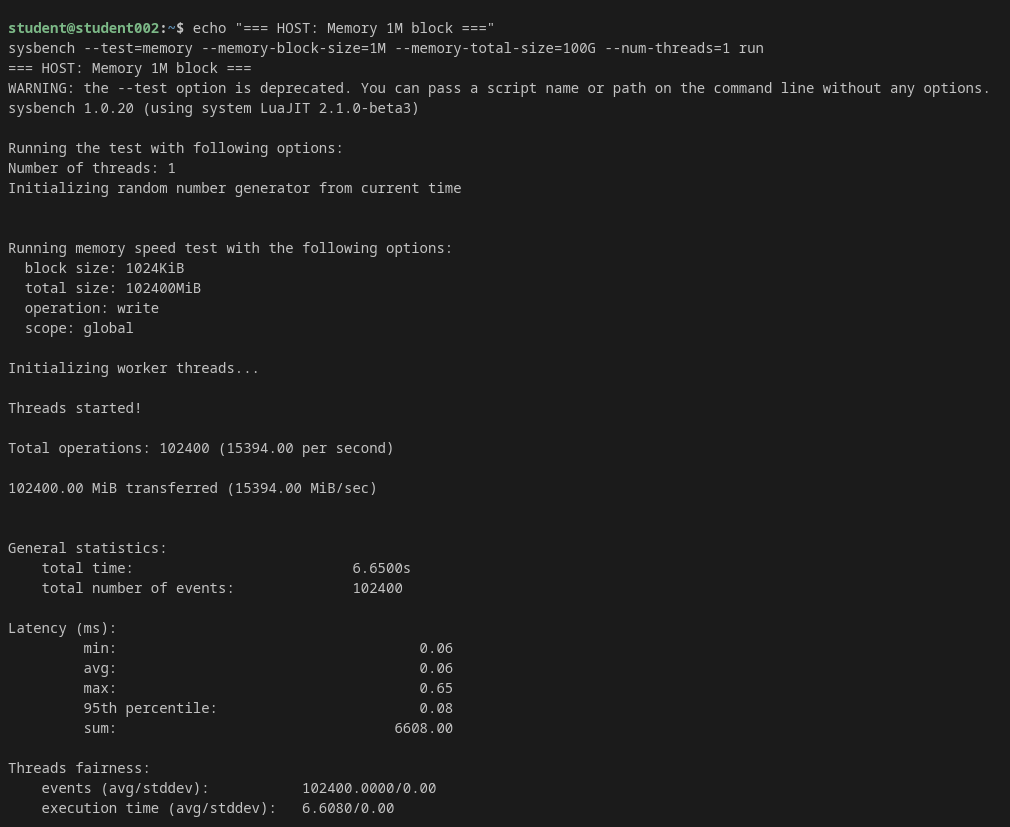This screenshot has width=1010, height=827.
Task: Click the WARNING deprecated option line
Action: click(499, 88)
